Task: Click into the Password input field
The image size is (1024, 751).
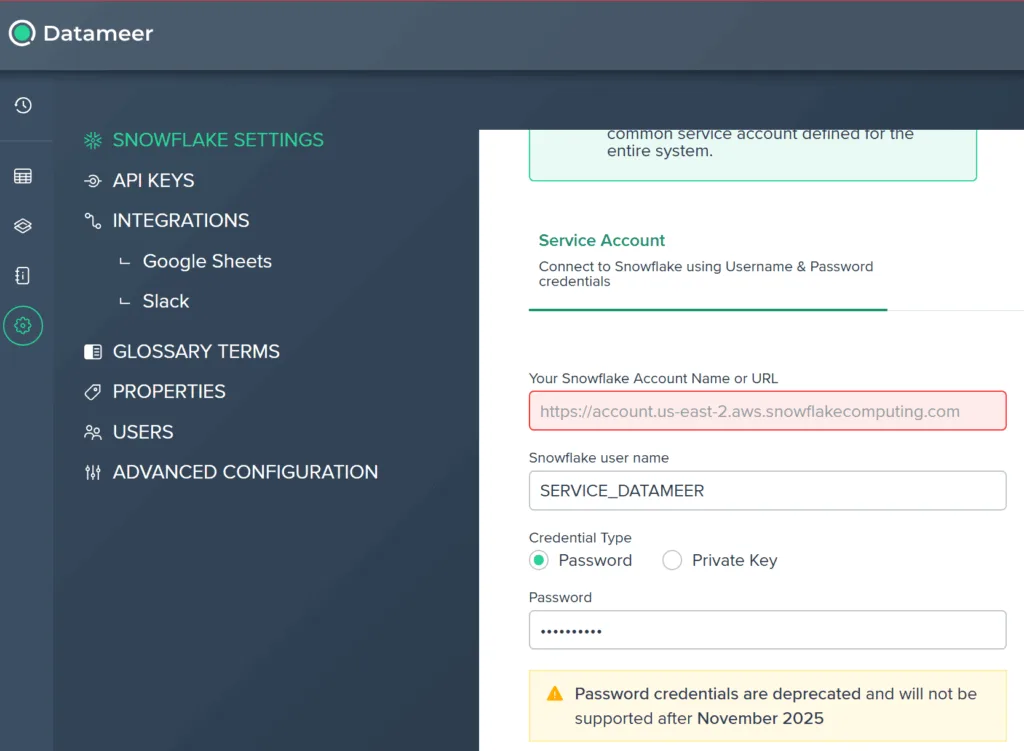Action: [767, 630]
